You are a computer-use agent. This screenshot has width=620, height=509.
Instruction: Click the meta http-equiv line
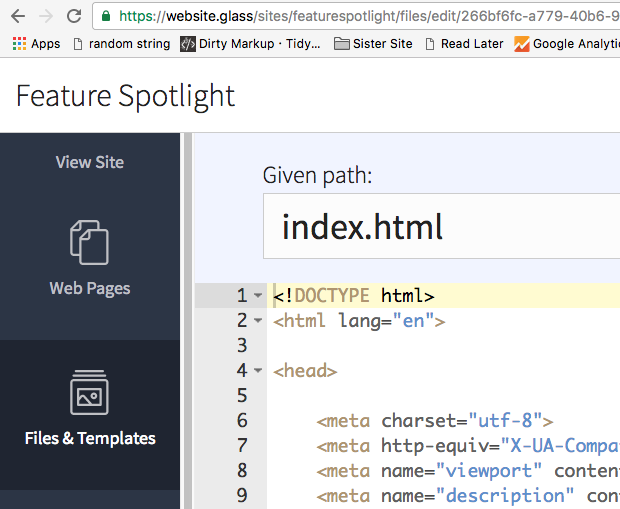click(468, 446)
